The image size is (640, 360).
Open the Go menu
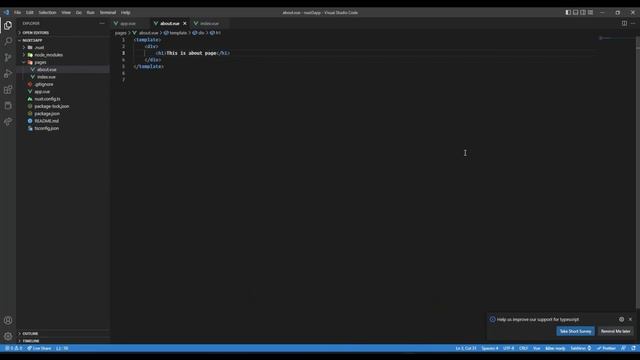[x=79, y=13]
